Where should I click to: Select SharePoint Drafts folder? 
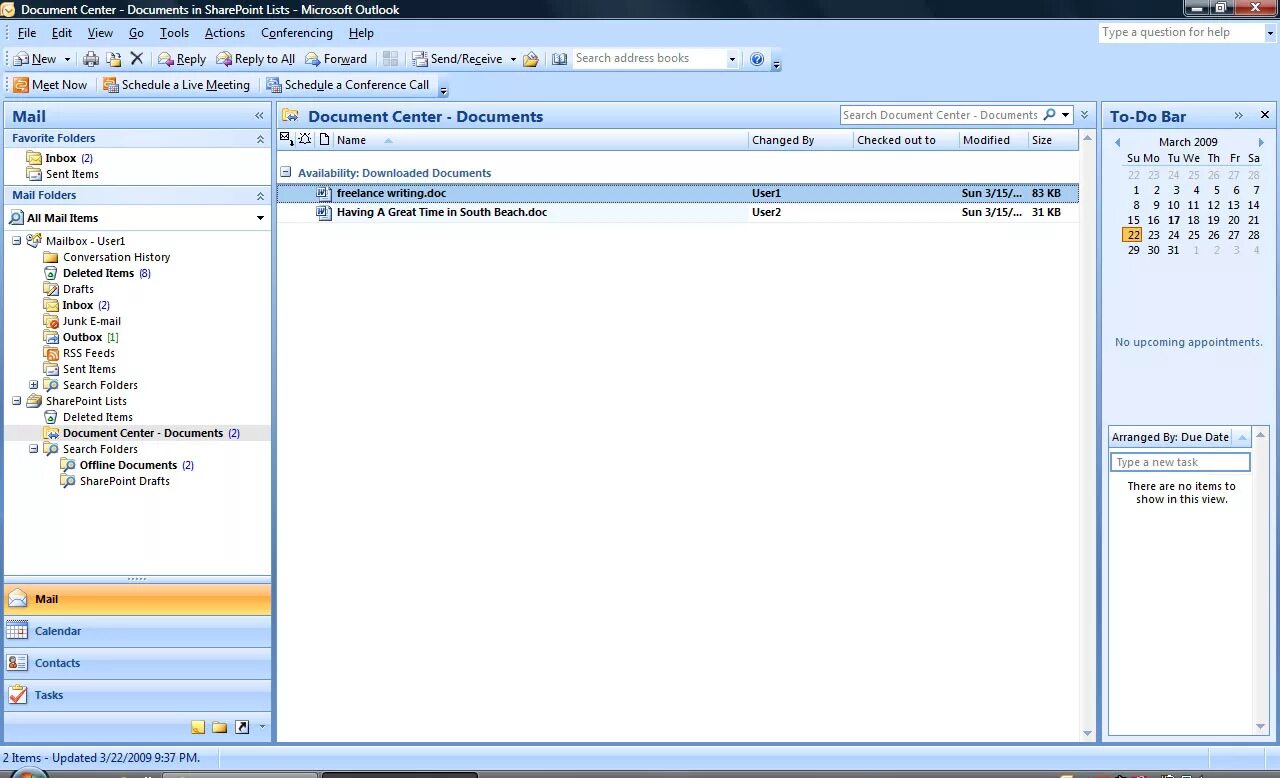[x=125, y=481]
